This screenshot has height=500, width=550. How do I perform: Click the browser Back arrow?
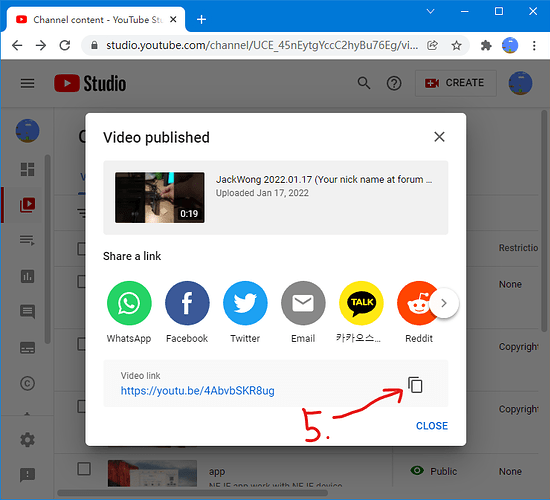(17, 45)
